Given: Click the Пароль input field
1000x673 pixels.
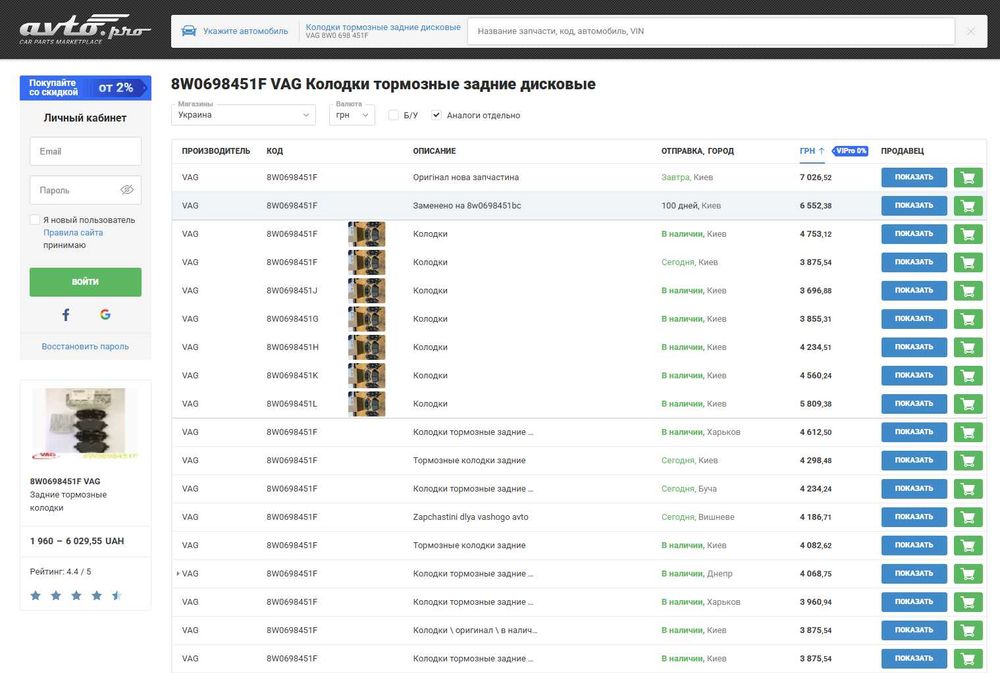Looking at the screenshot, I should click(85, 190).
